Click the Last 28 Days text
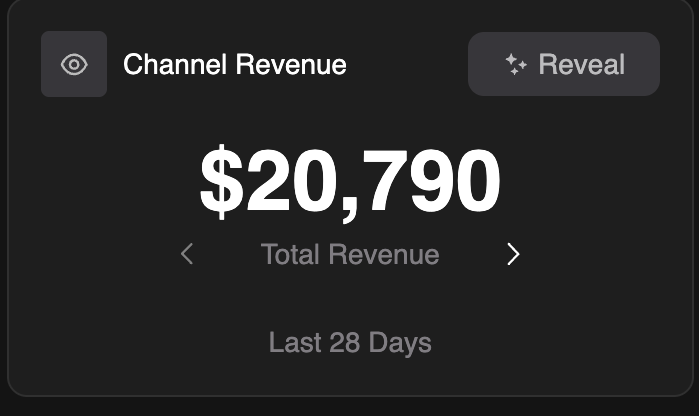The width and height of the screenshot is (699, 416). tap(350, 342)
